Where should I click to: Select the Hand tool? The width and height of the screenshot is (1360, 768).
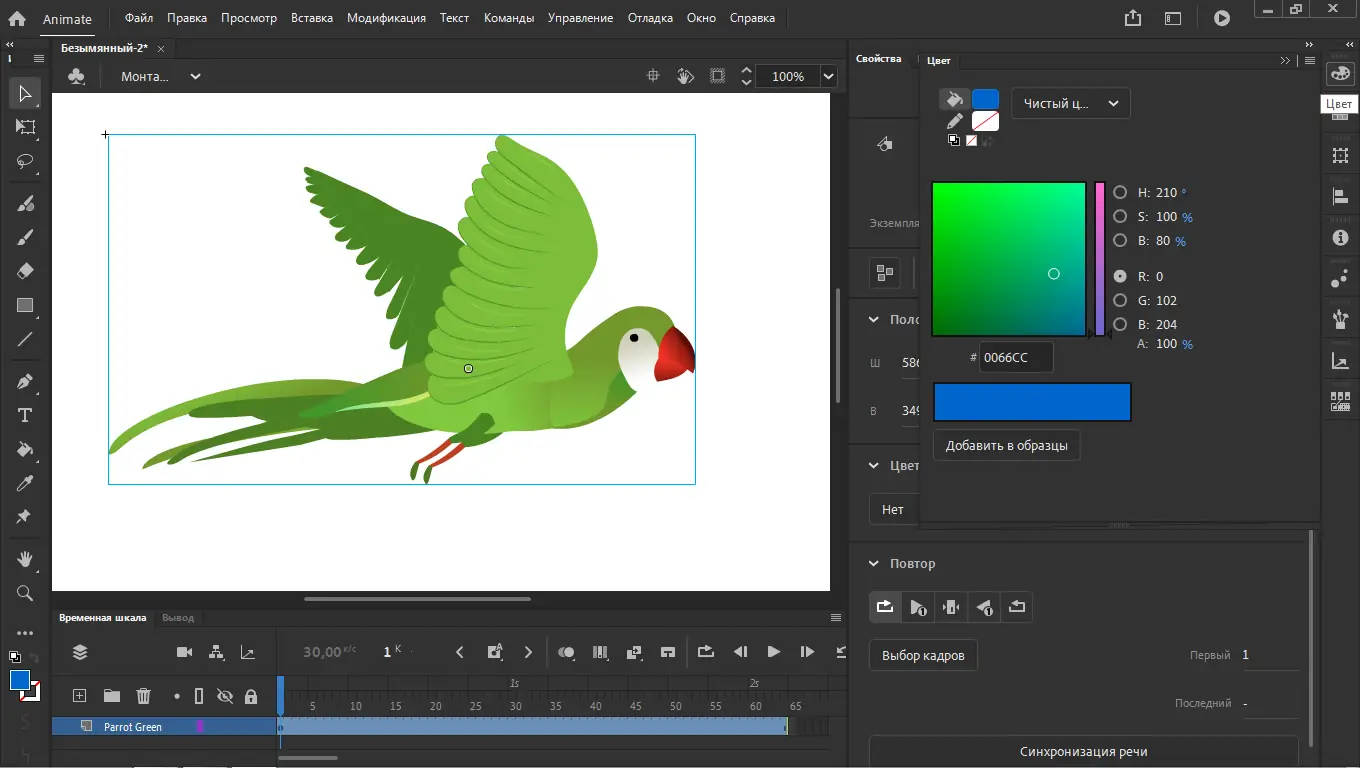pyautogui.click(x=25, y=558)
